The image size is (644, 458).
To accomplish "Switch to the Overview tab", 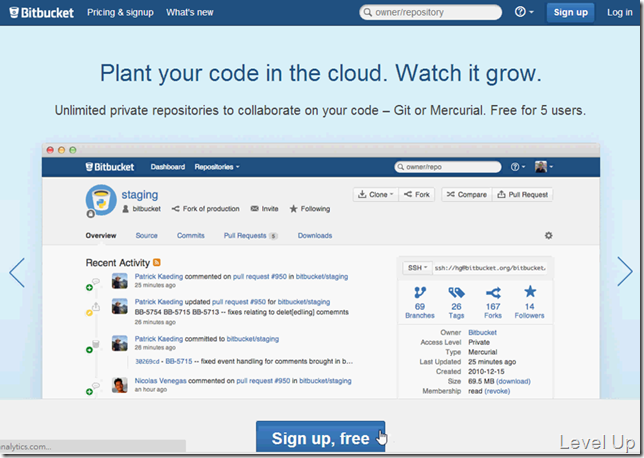I will click(101, 235).
